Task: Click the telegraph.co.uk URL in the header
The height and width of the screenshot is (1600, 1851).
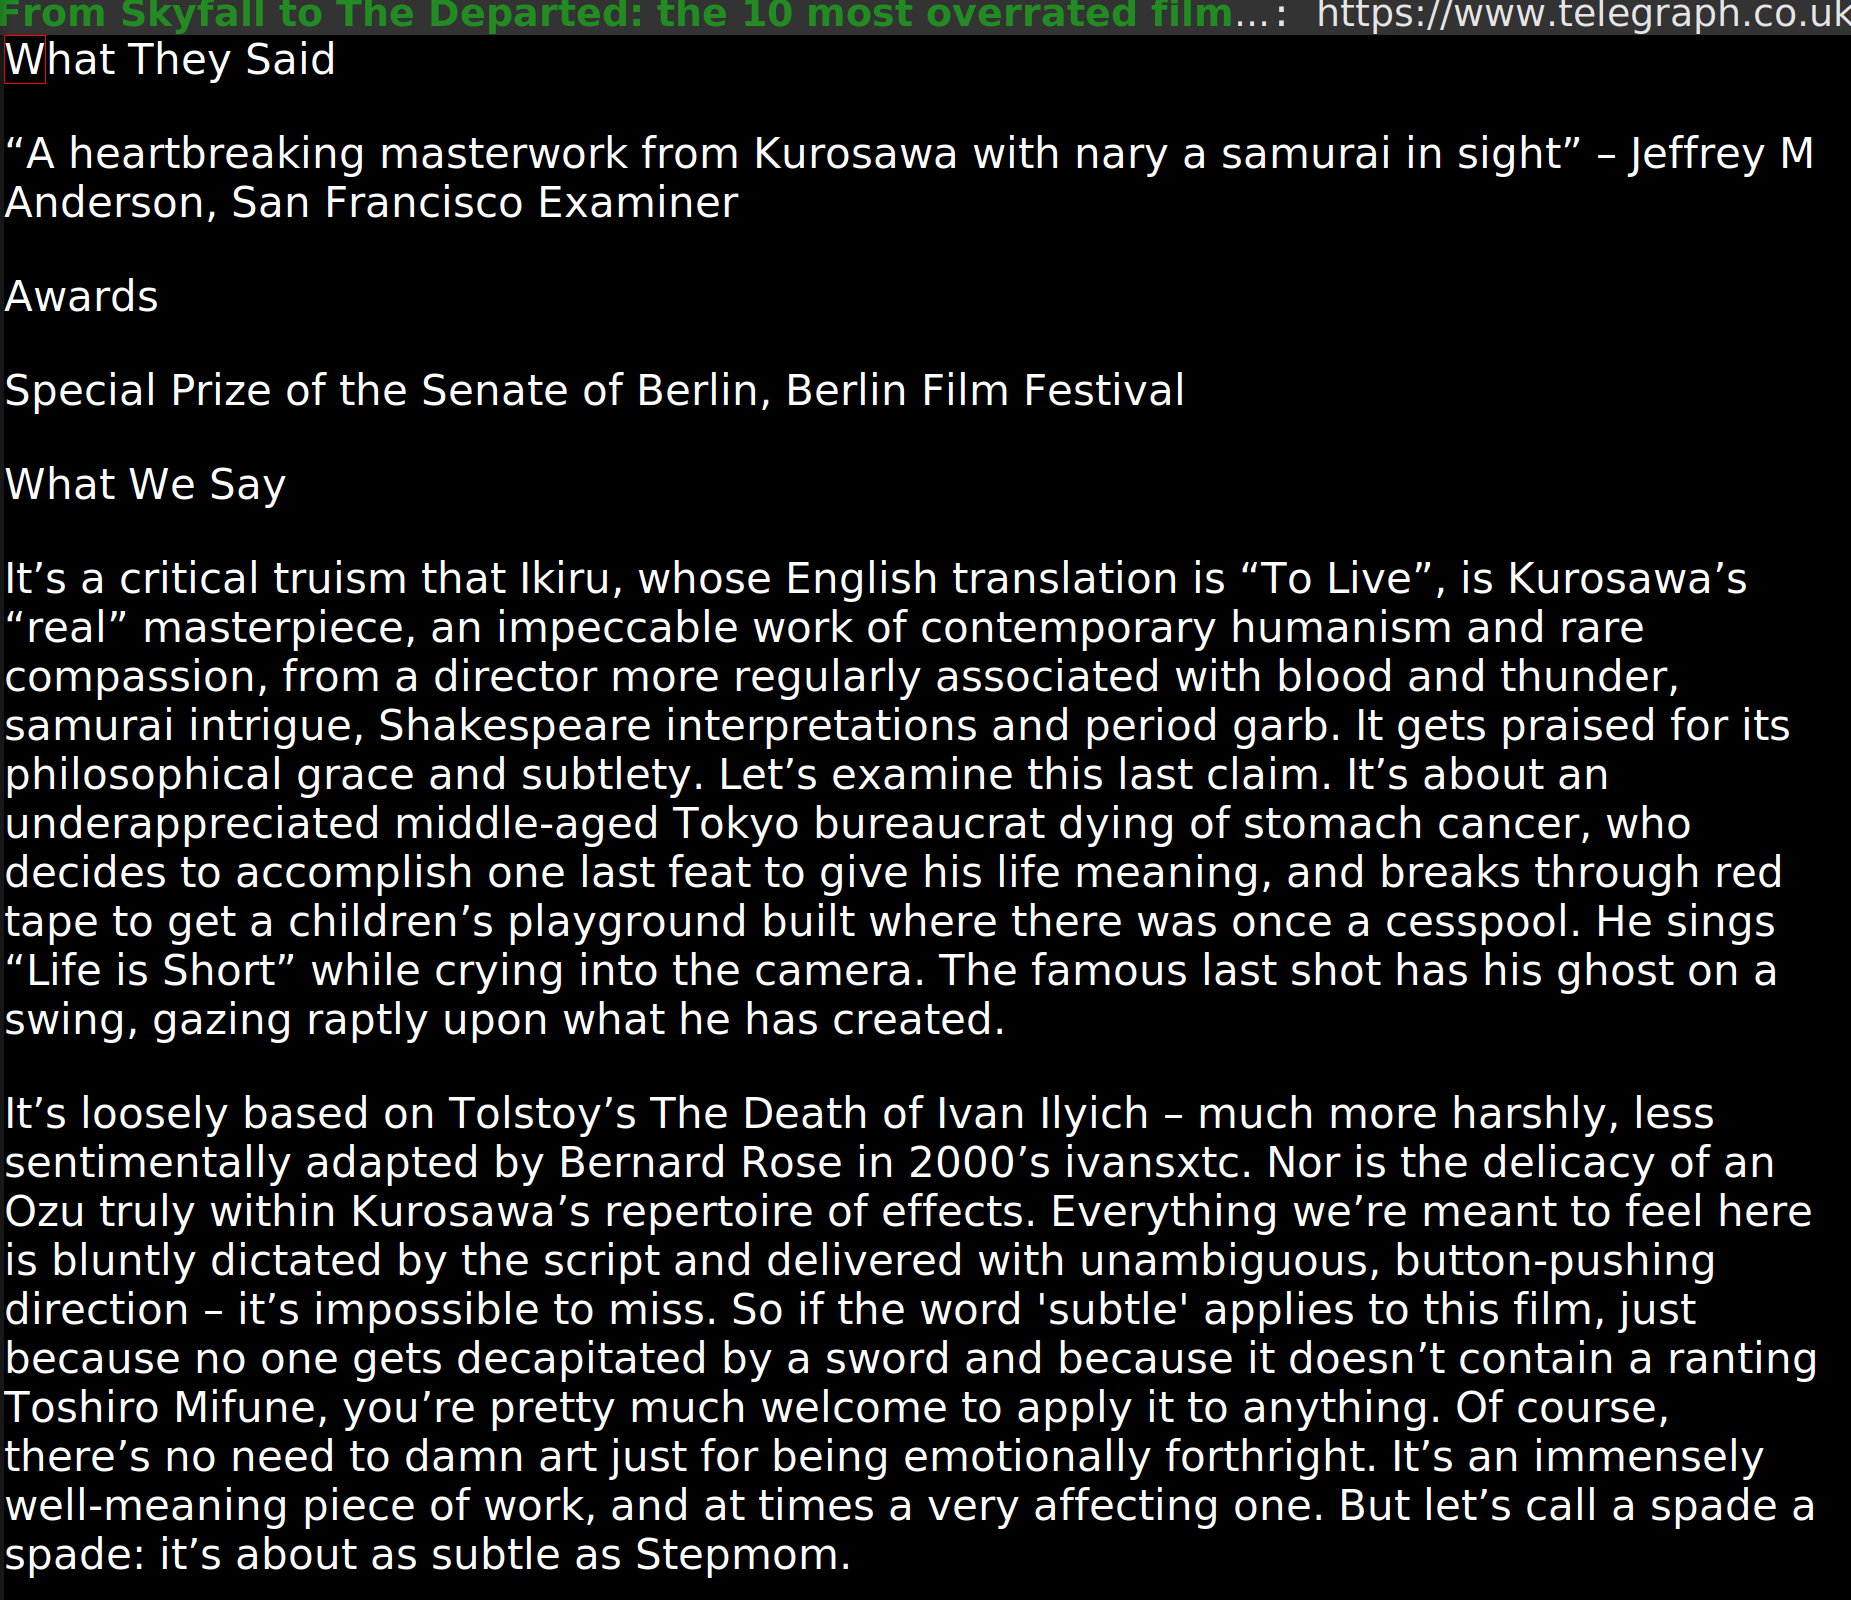Action: click(1583, 15)
